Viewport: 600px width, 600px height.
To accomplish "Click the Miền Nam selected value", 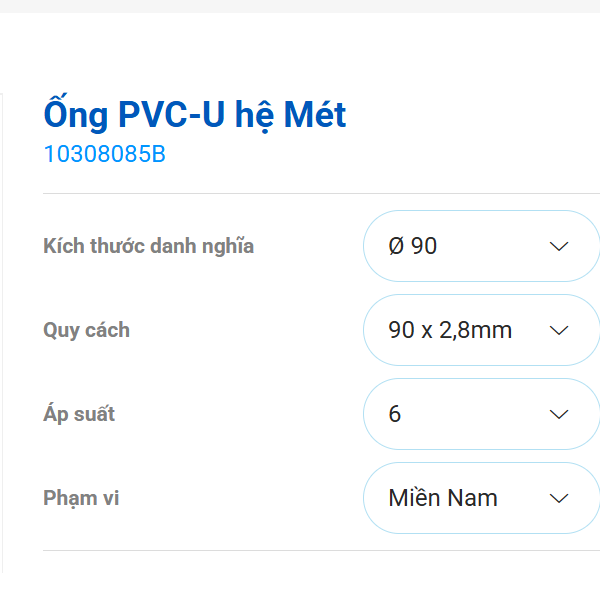I will pos(443,498).
